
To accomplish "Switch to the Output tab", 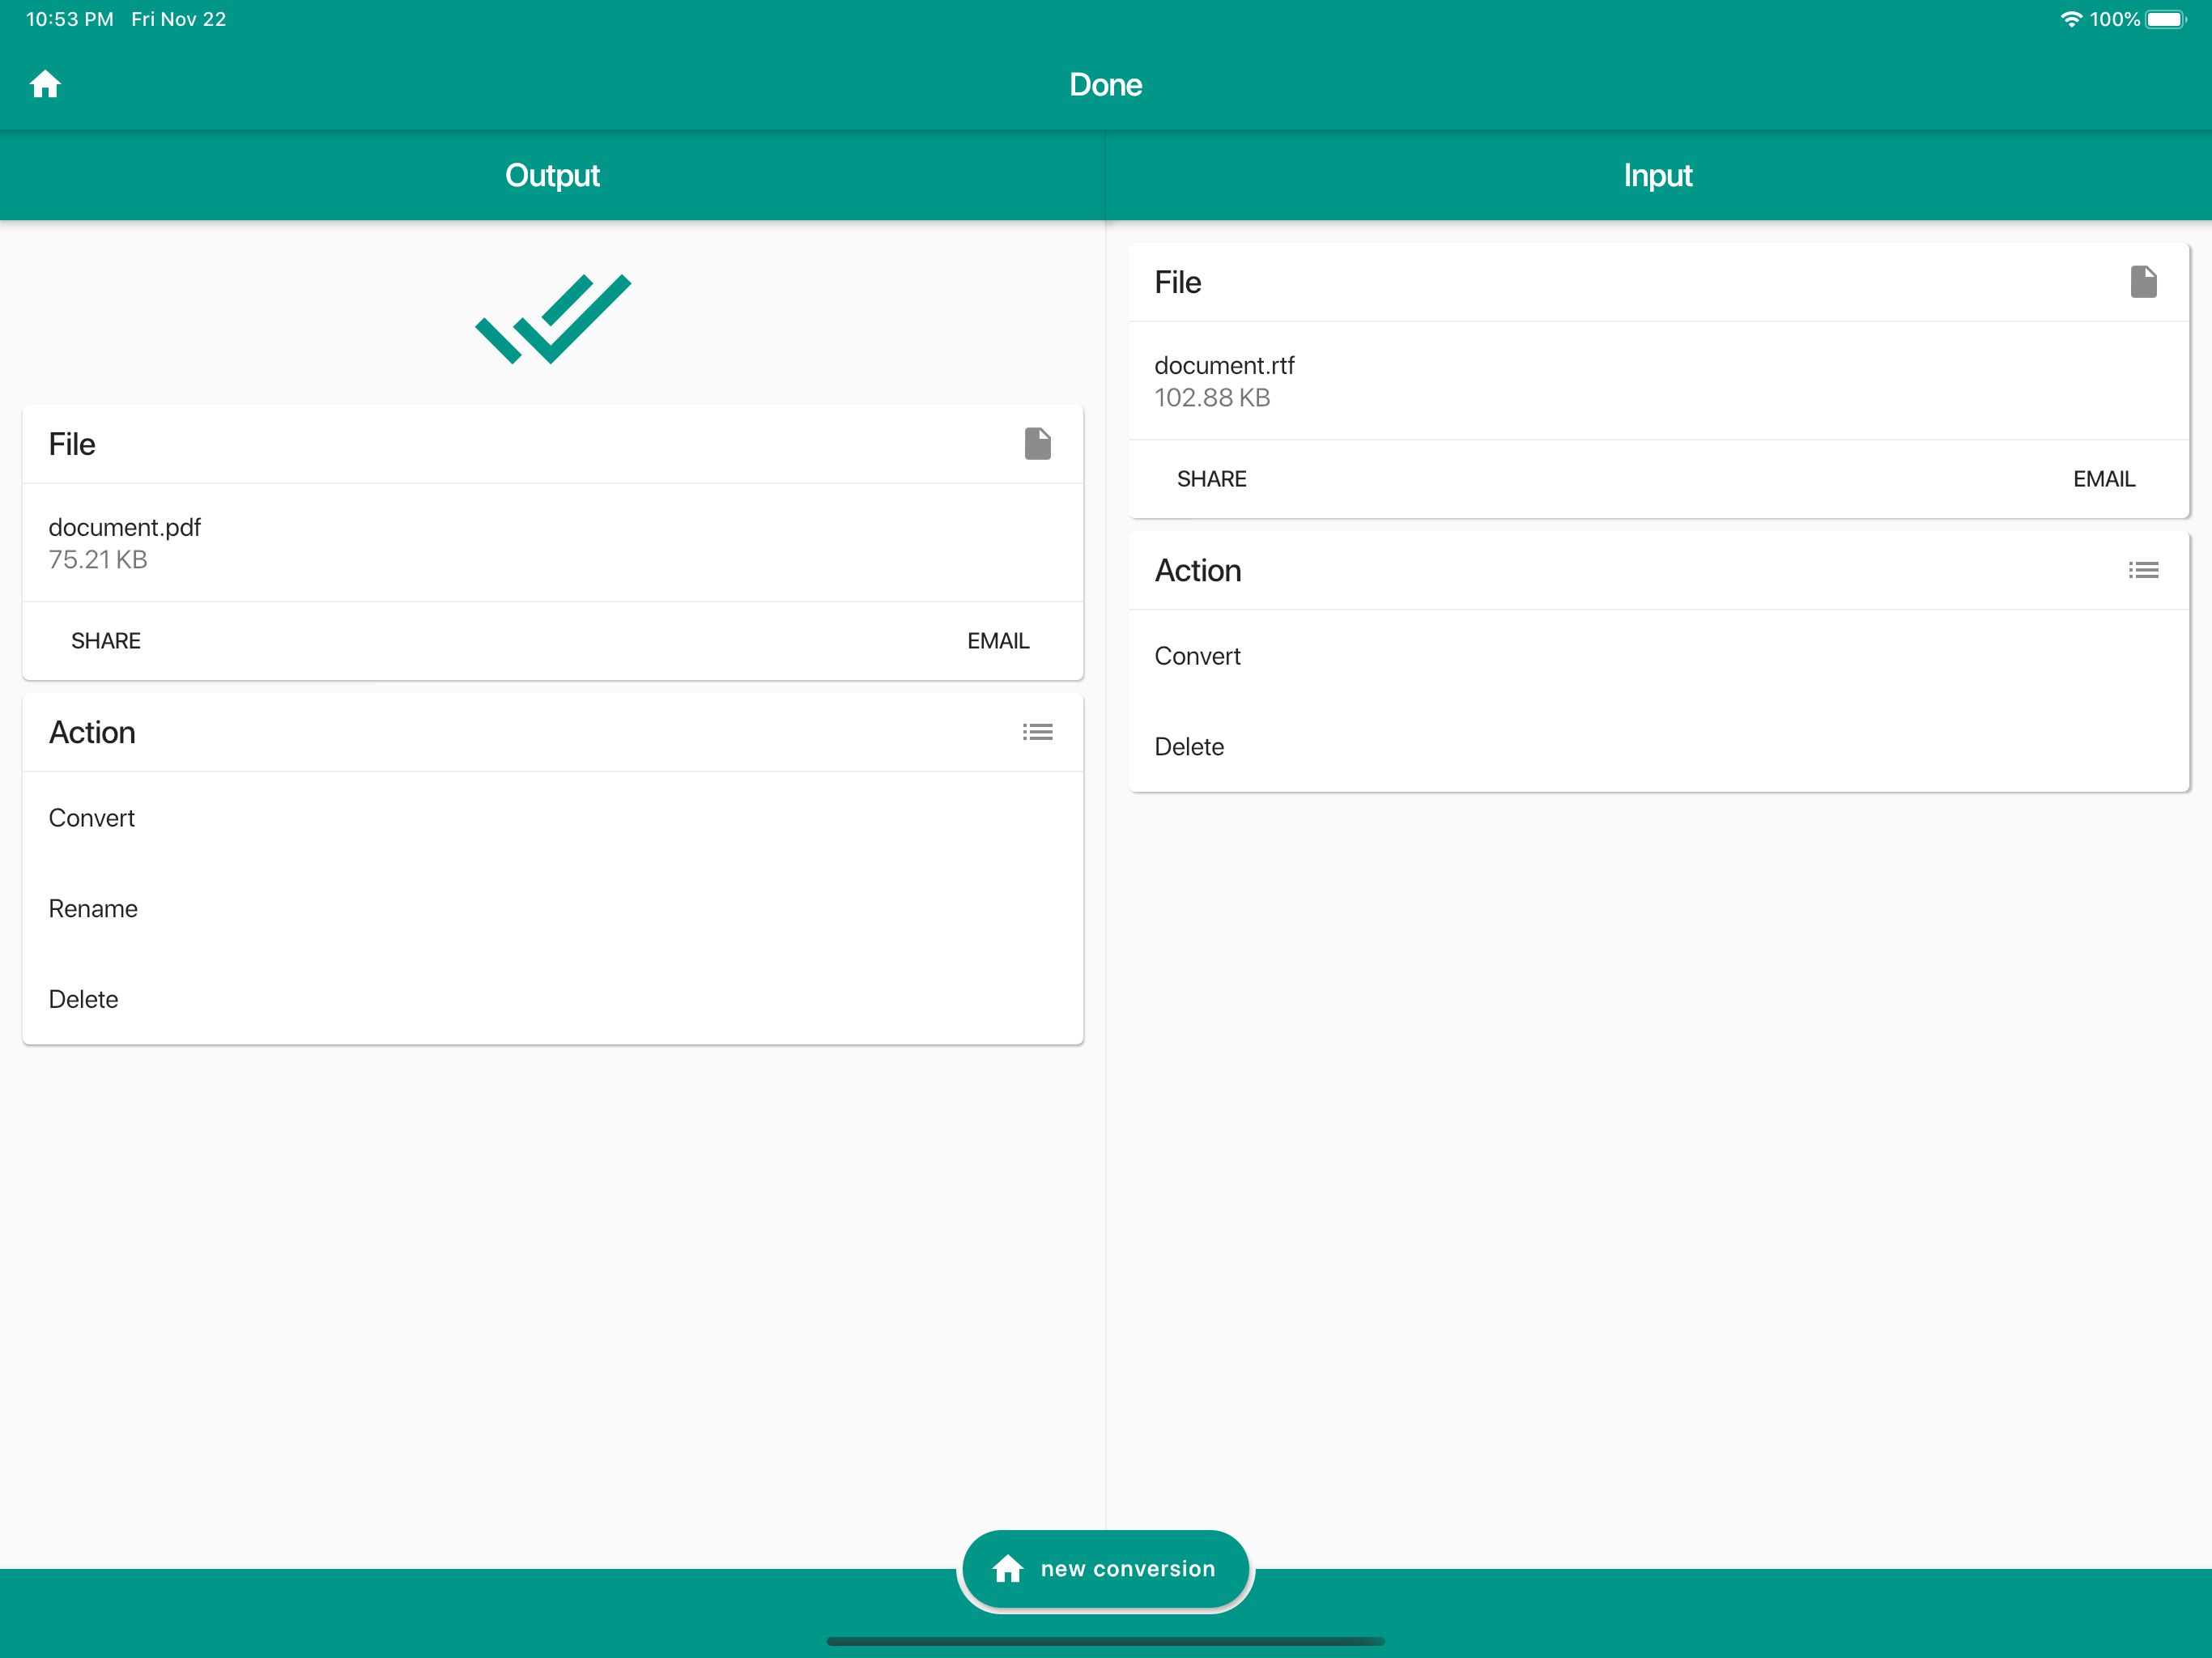I will pos(552,176).
